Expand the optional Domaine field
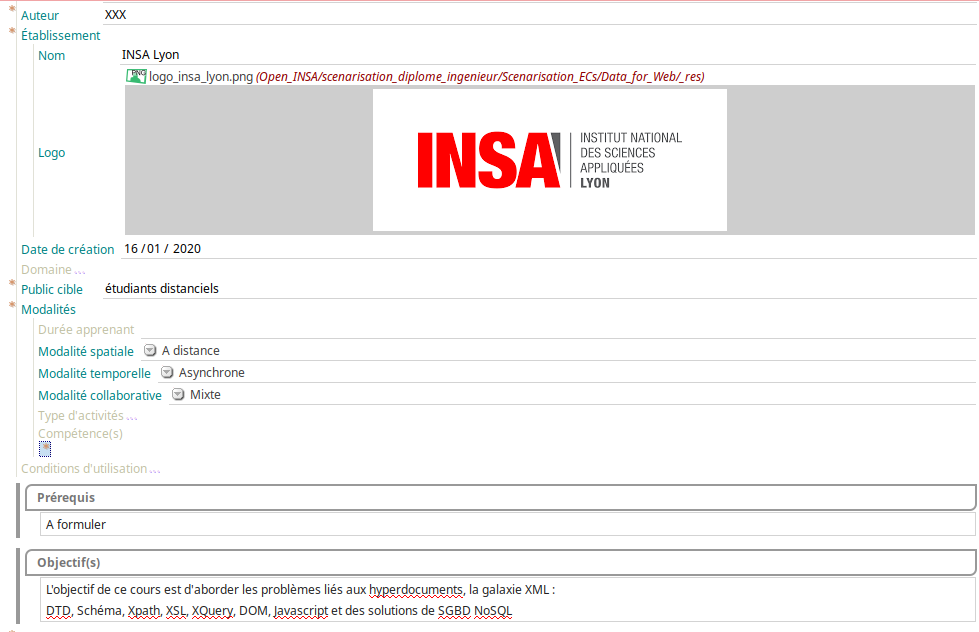 (x=80, y=270)
